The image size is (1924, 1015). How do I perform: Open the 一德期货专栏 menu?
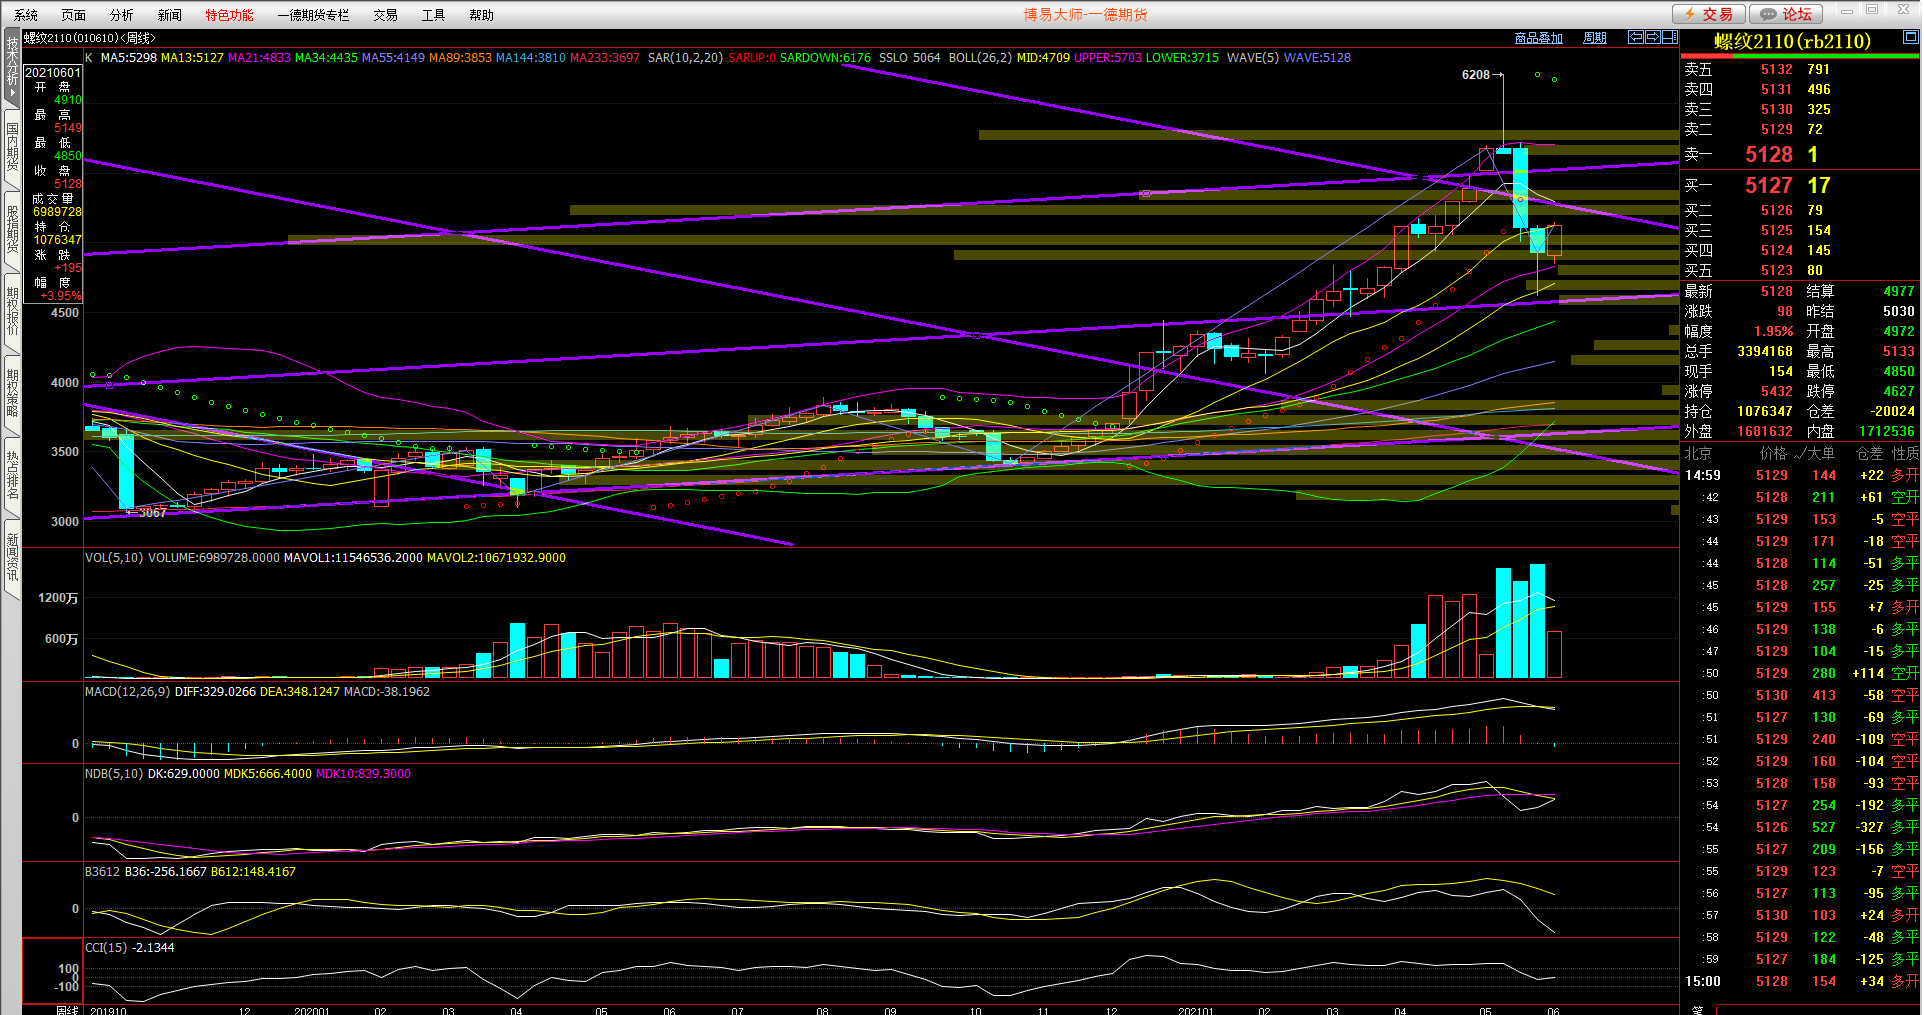[x=313, y=15]
